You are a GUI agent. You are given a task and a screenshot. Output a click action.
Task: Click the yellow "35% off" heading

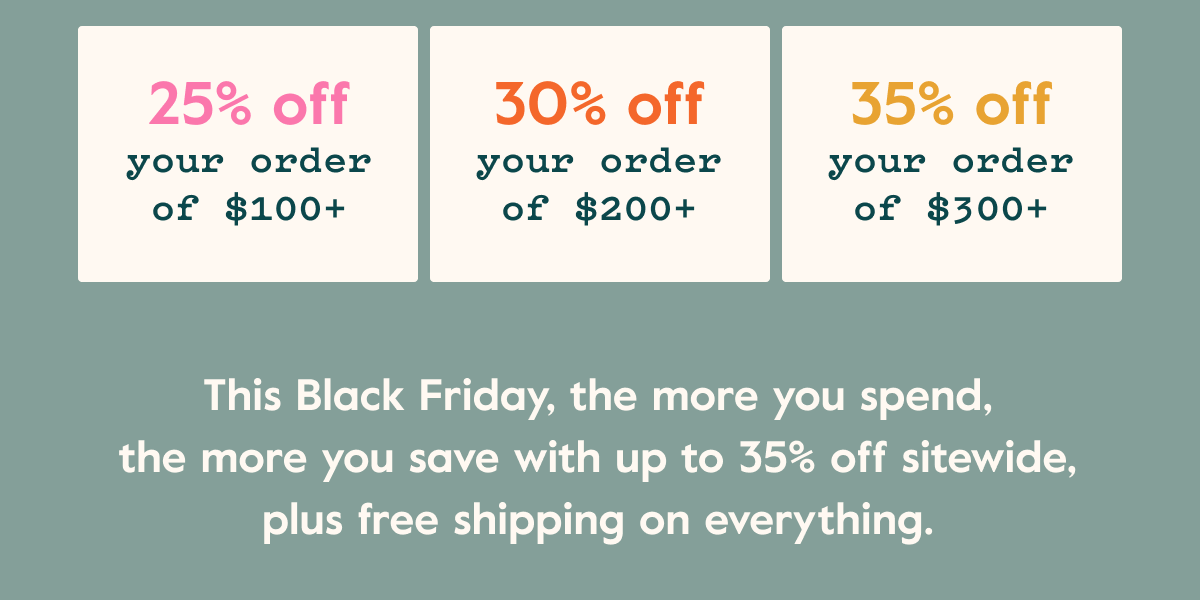point(952,104)
